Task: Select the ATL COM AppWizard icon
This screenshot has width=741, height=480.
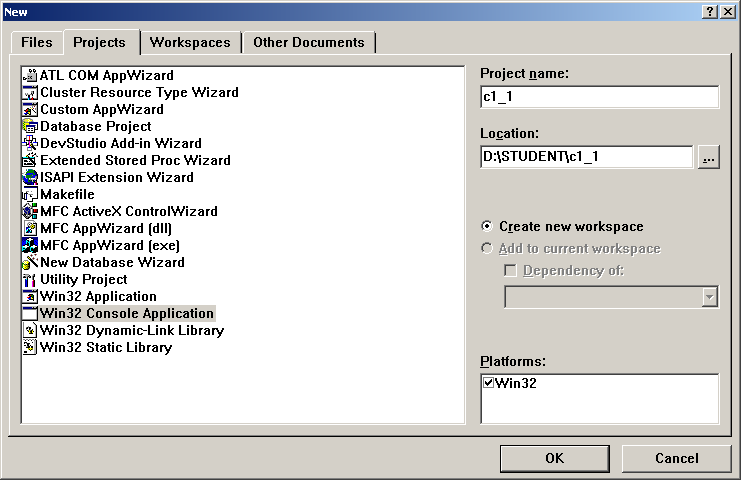Action: pos(30,75)
